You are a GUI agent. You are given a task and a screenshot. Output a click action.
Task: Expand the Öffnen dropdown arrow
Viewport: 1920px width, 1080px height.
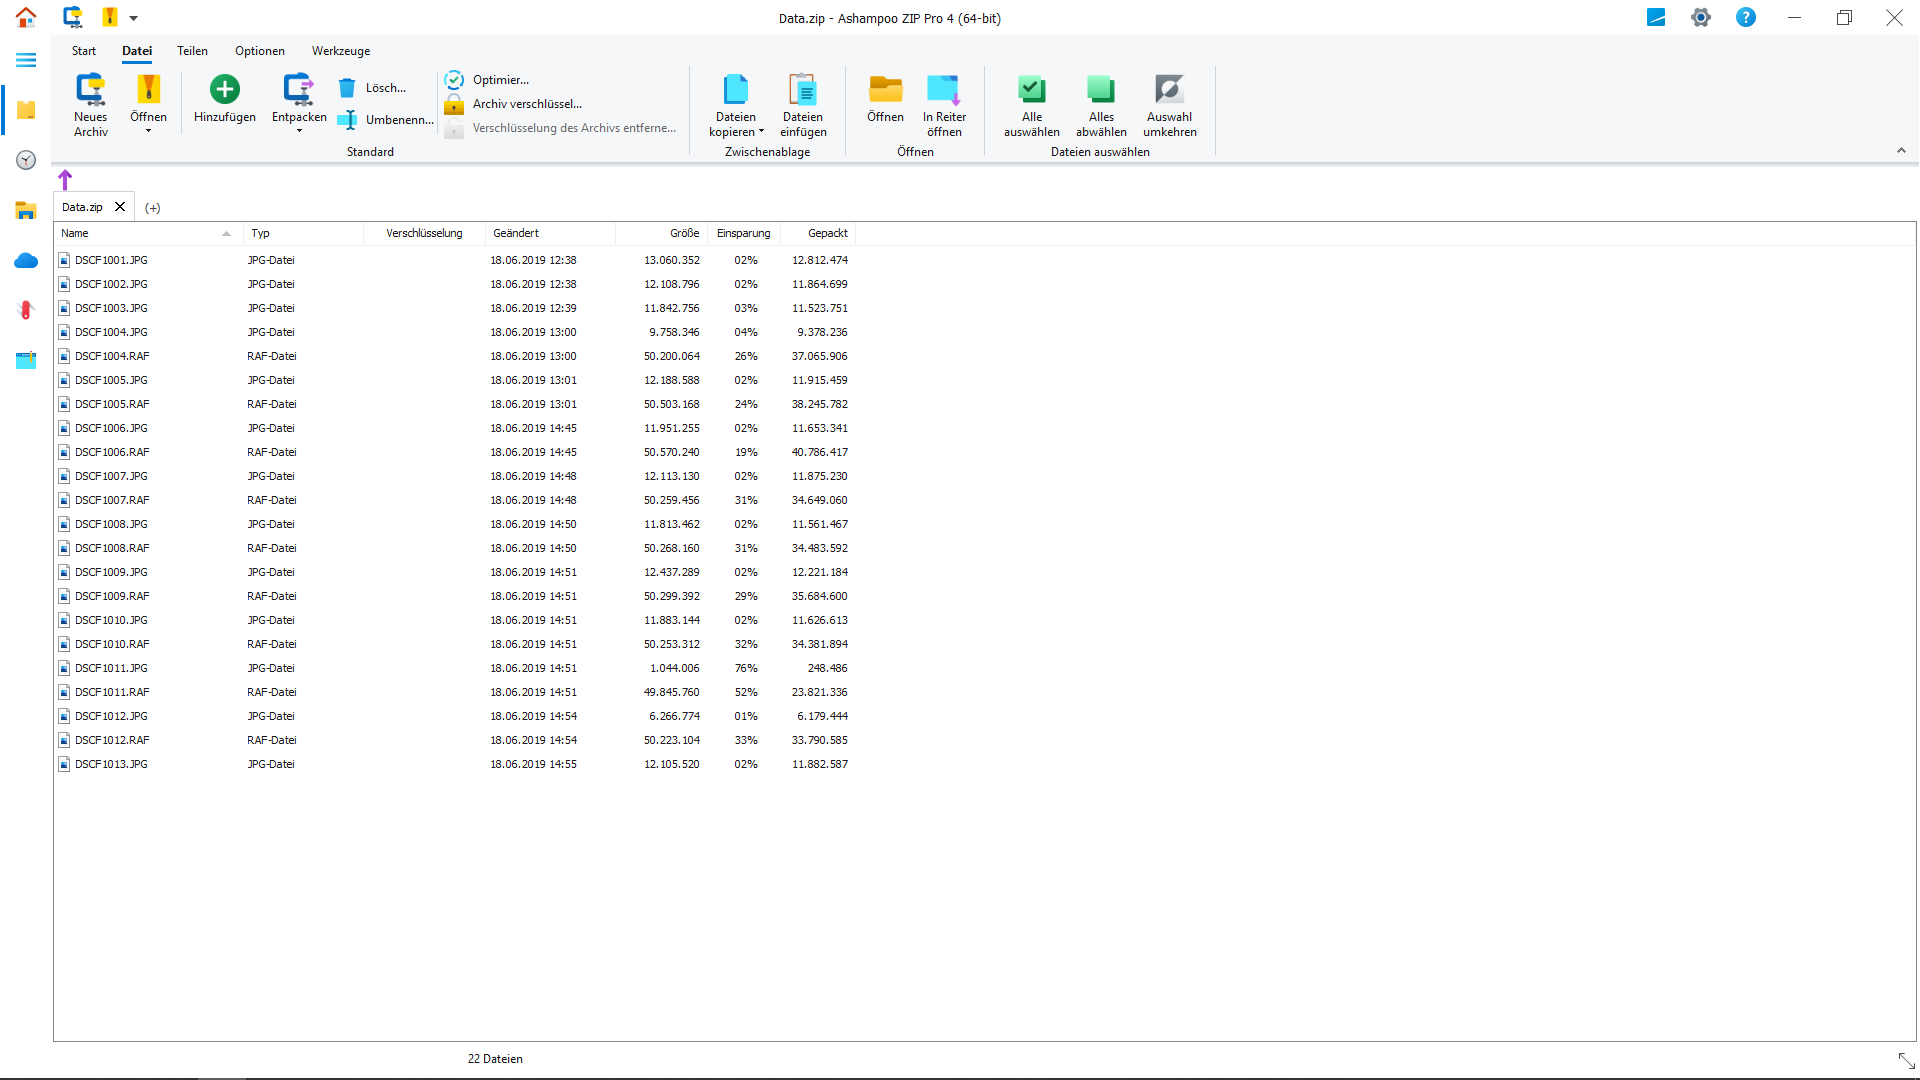(148, 131)
